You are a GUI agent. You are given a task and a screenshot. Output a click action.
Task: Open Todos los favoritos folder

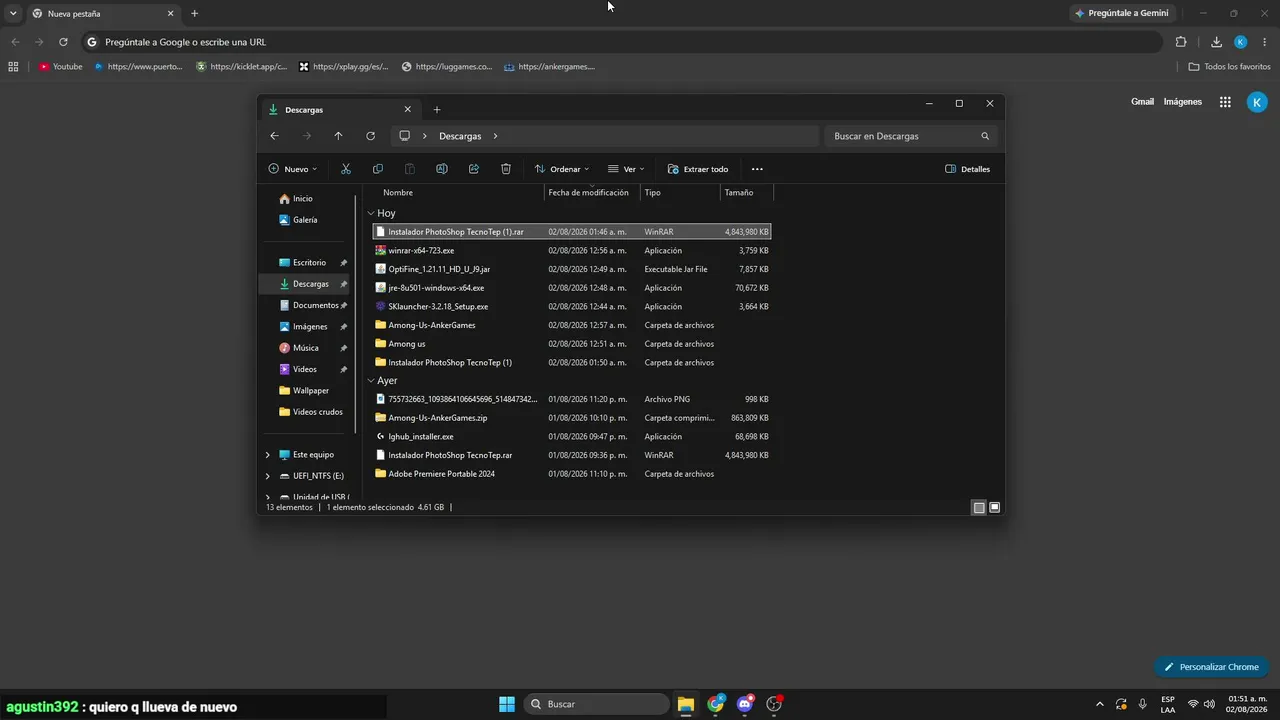1229,67
